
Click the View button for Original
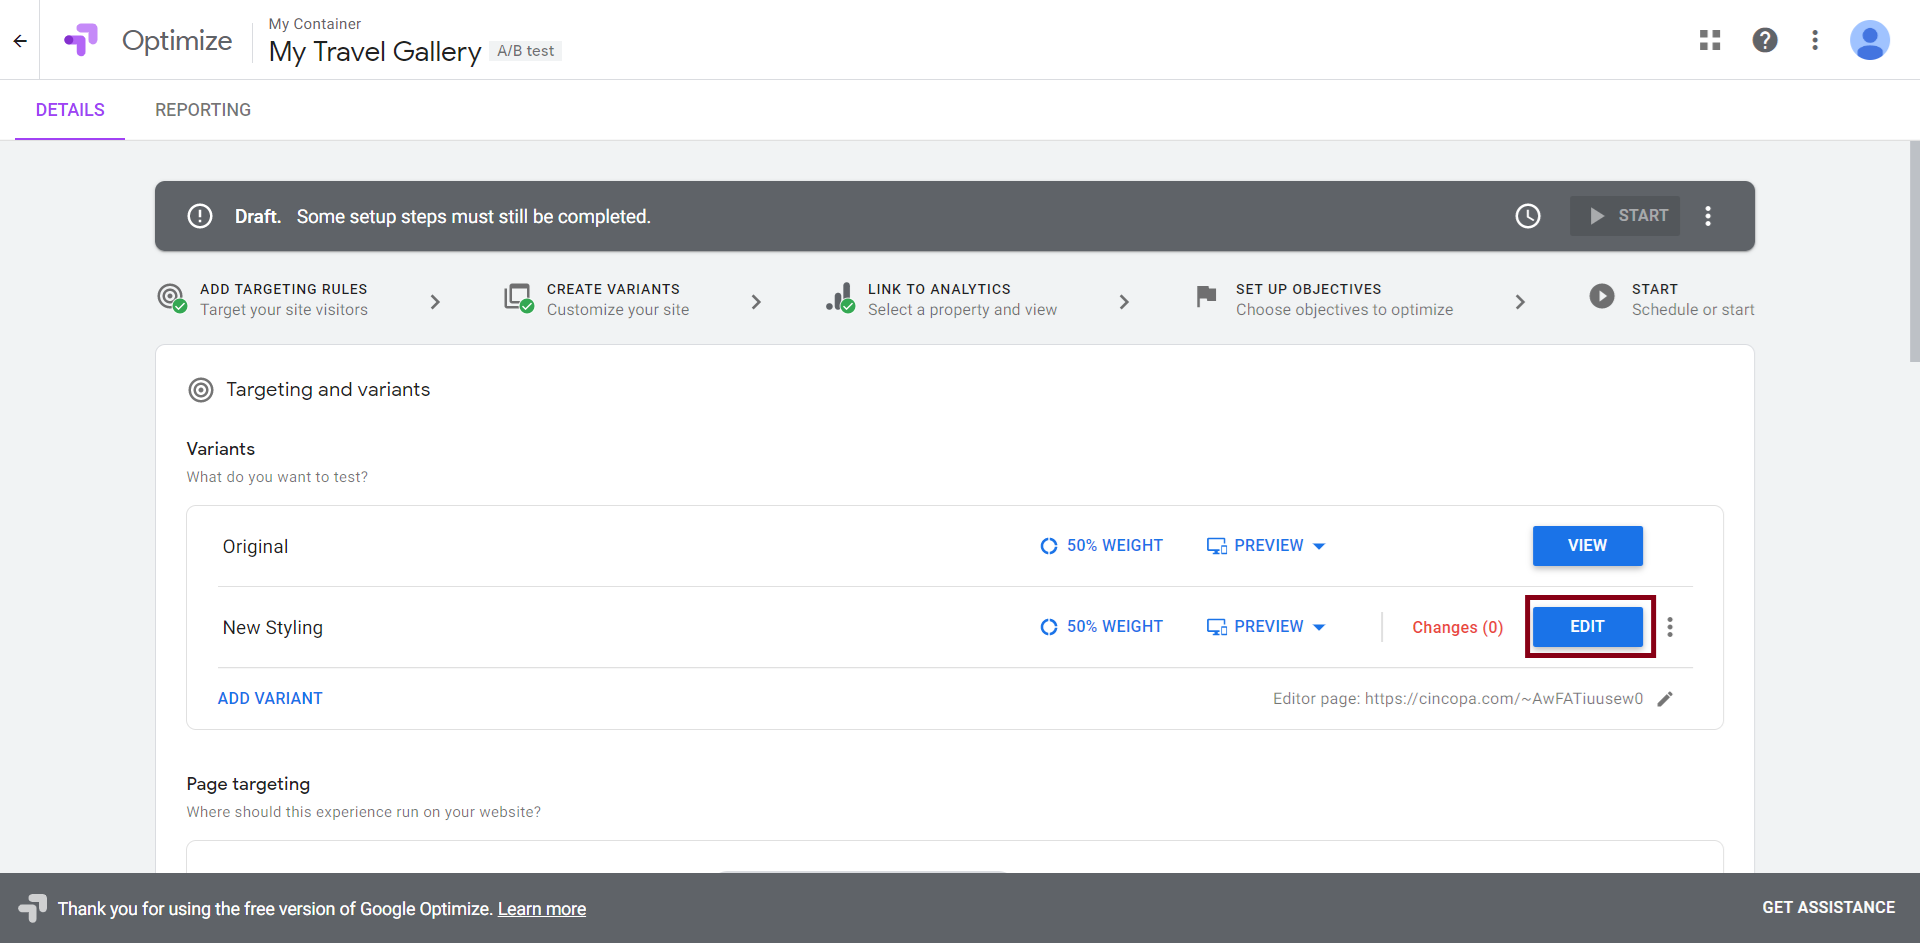coord(1587,546)
